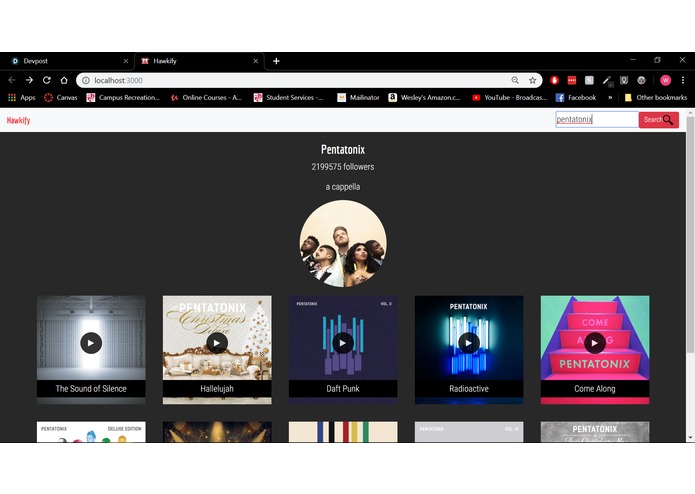Close the Hawkify tab
Image resolution: width=695 pixels, height=494 pixels.
[256, 61]
